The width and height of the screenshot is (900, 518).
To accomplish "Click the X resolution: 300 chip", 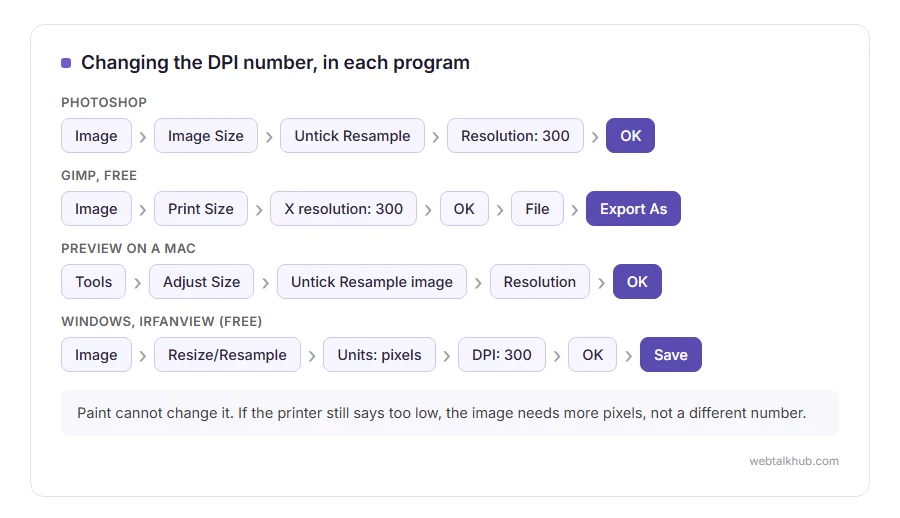I will tap(343, 208).
